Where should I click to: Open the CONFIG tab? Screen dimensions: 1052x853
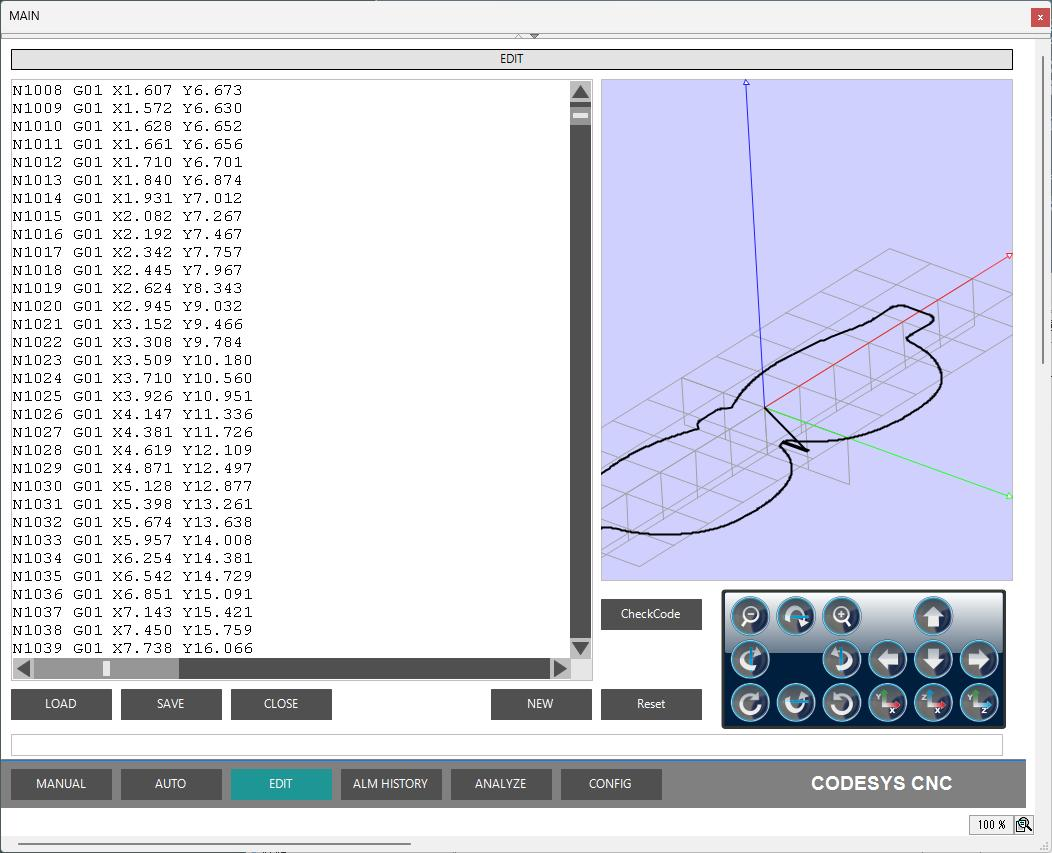611,784
